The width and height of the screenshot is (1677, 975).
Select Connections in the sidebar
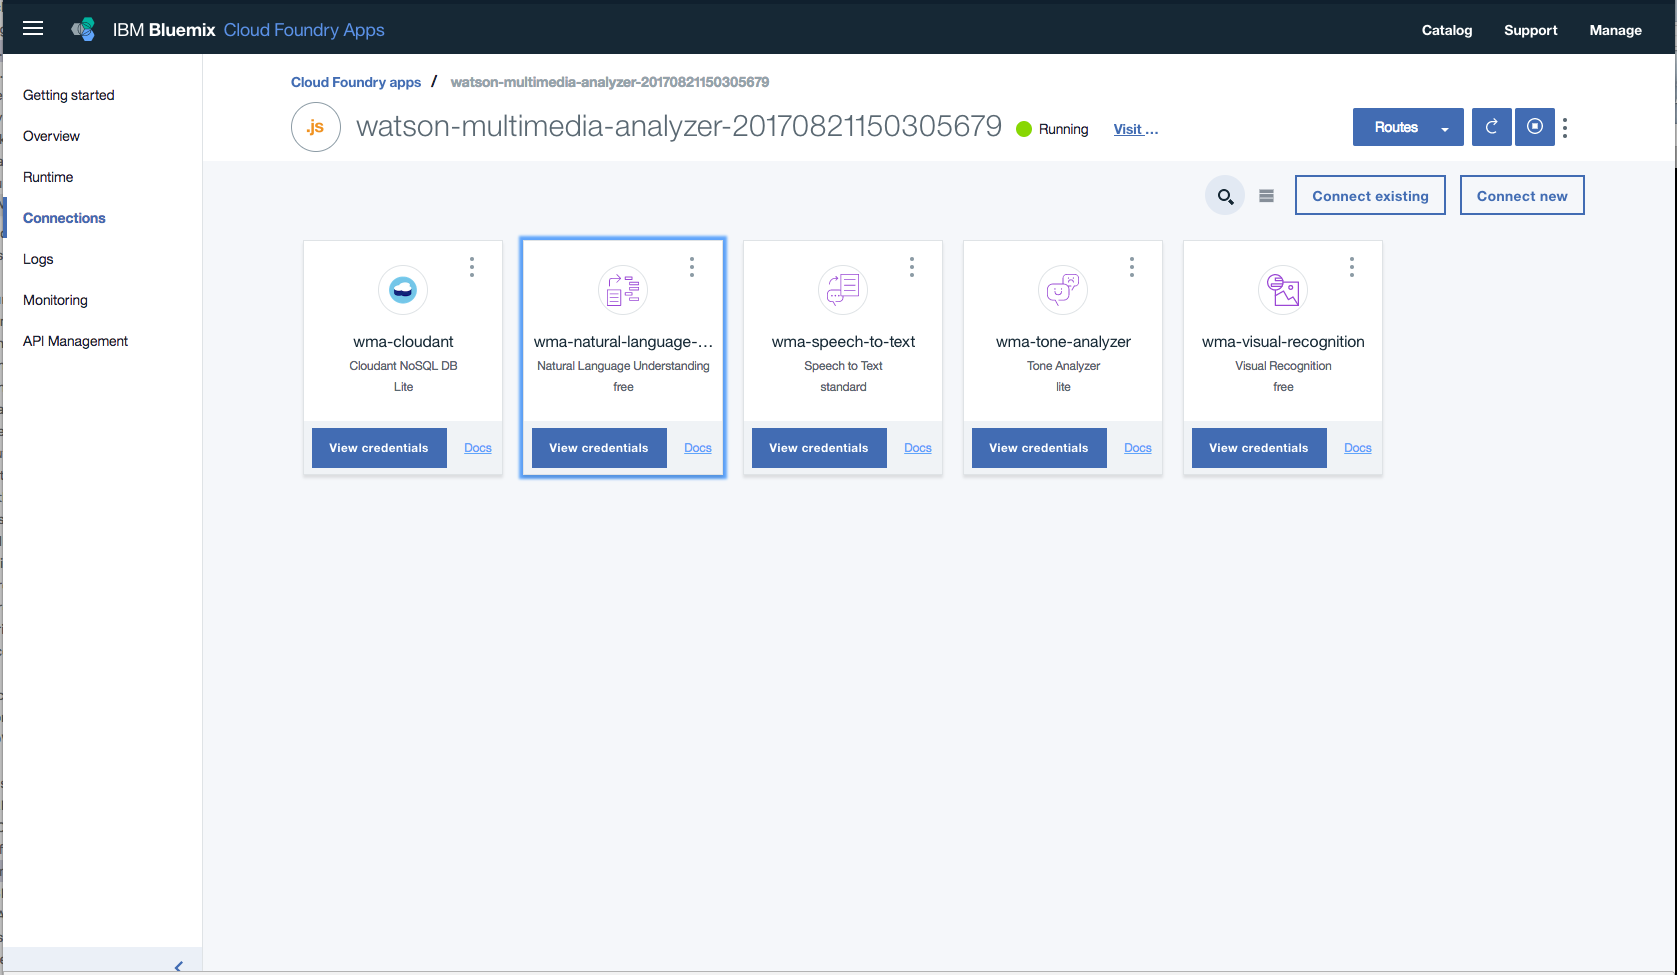point(64,218)
